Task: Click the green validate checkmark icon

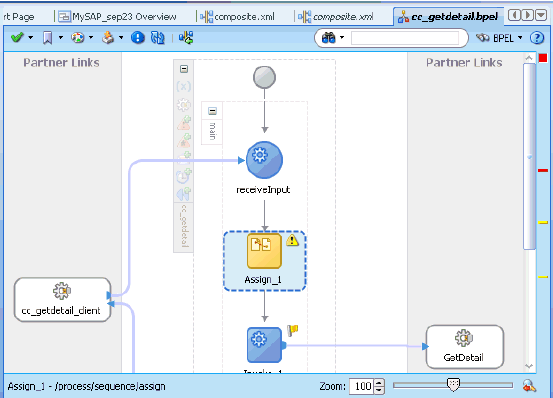Action: coord(17,37)
